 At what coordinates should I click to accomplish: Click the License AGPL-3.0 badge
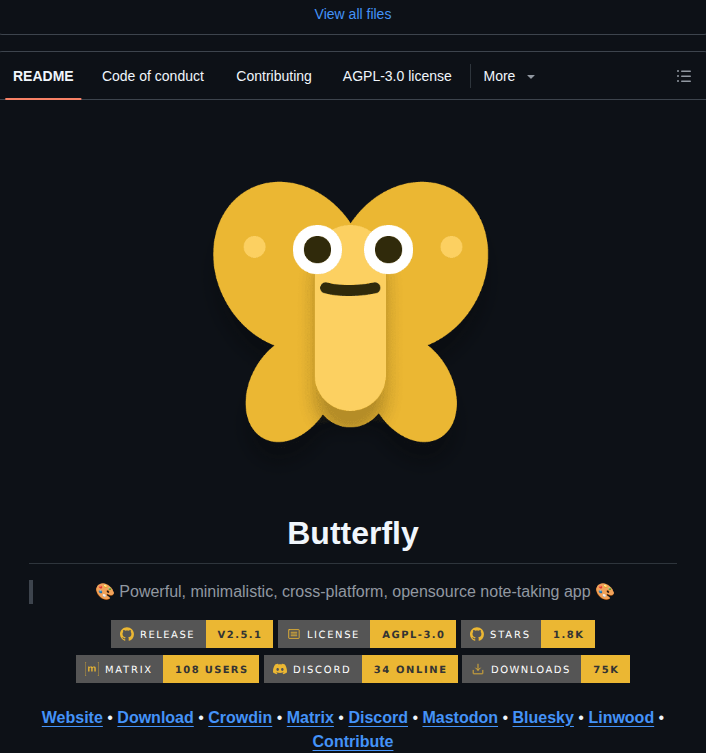tap(367, 634)
